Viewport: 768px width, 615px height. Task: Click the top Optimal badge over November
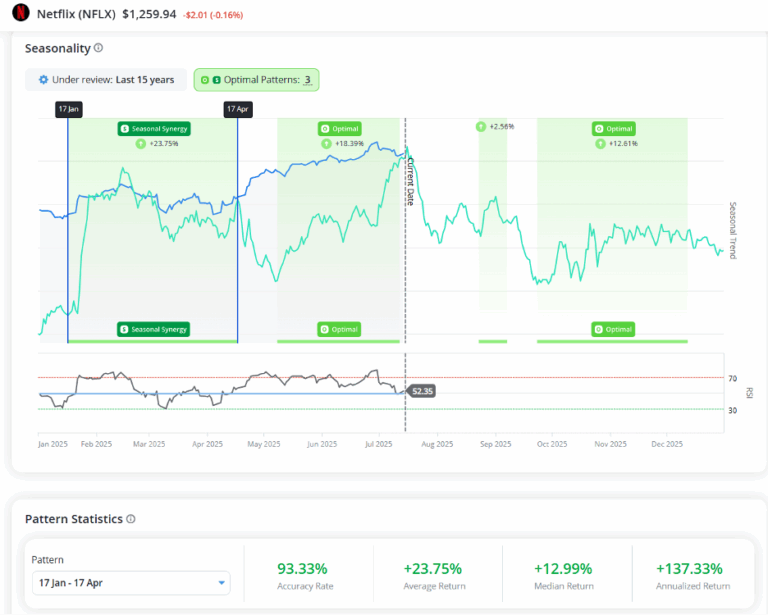(614, 129)
